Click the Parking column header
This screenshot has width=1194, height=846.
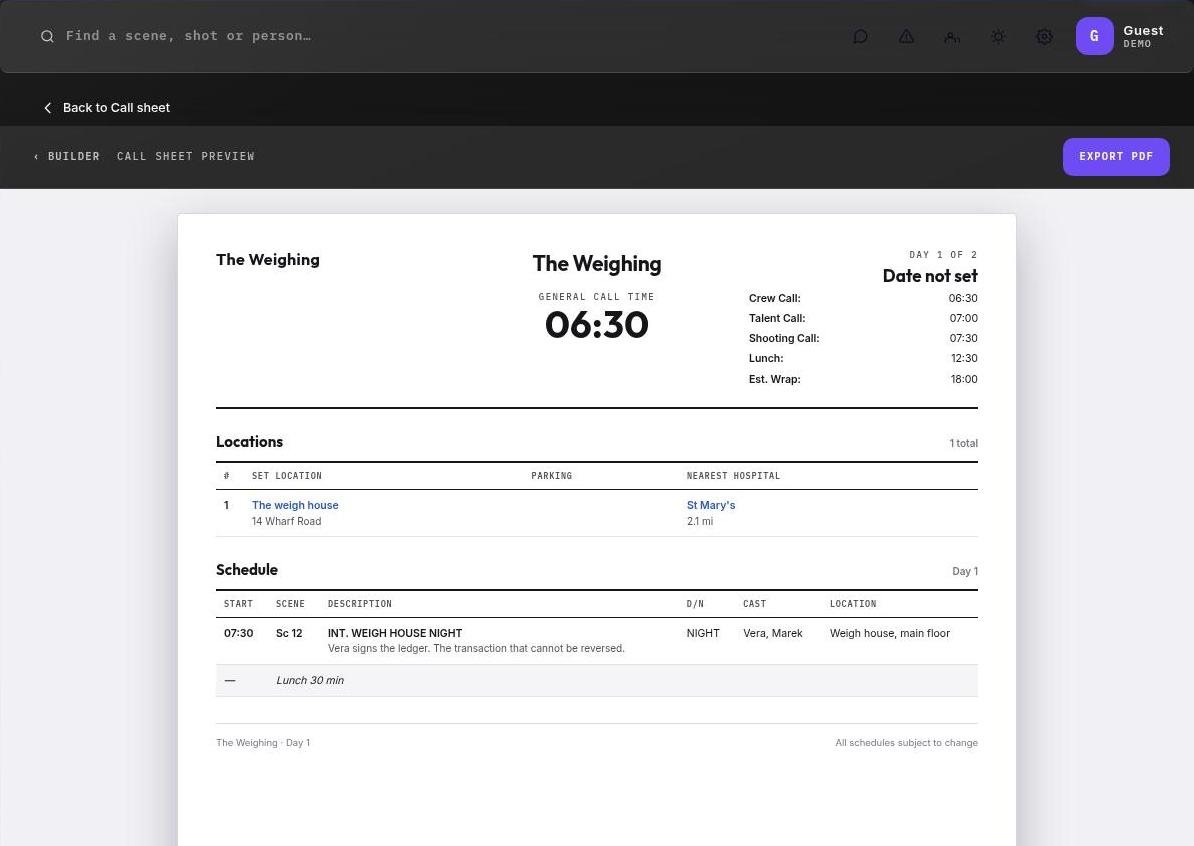click(551, 476)
